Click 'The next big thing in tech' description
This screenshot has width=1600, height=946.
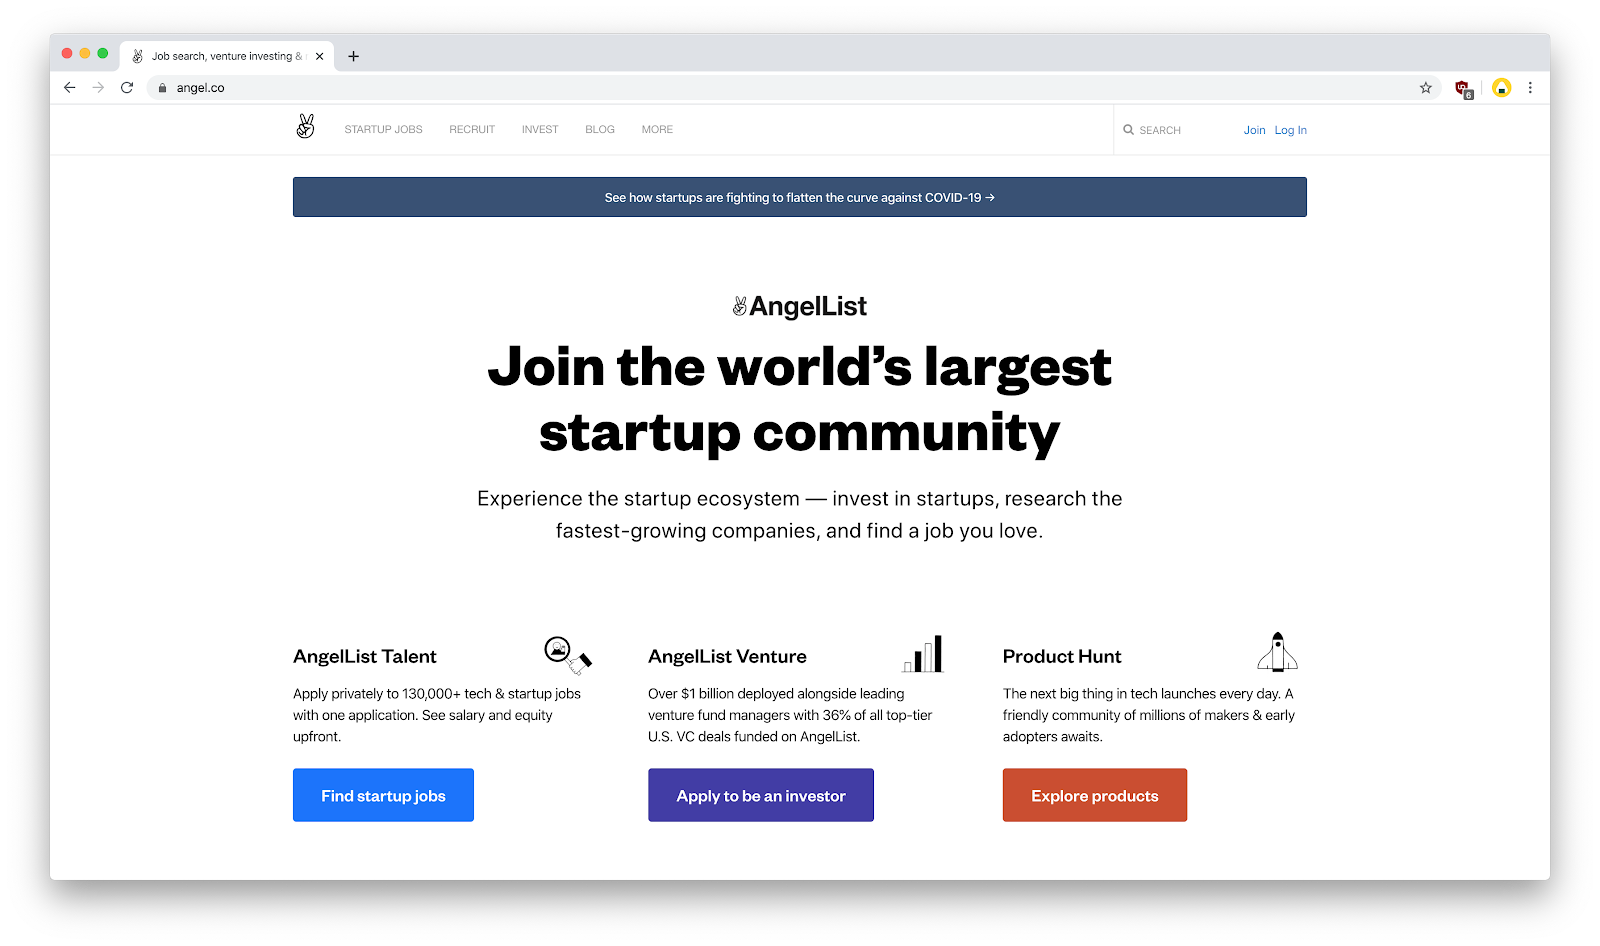(x=1149, y=715)
